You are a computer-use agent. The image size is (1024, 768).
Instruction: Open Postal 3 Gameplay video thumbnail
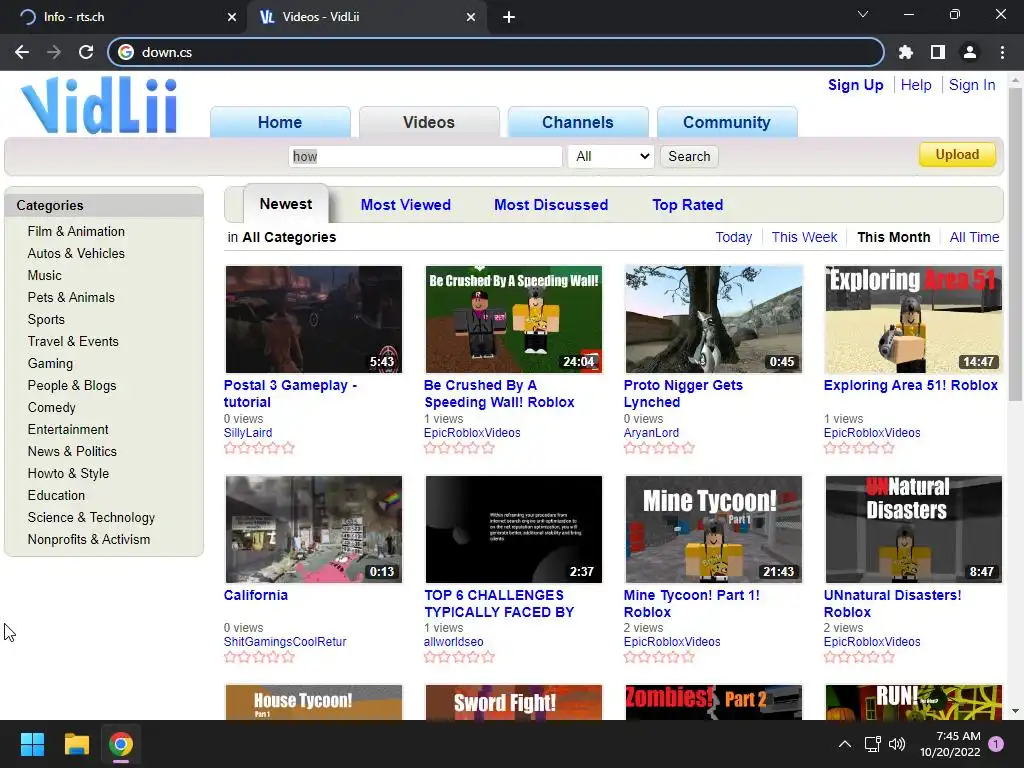tap(313, 319)
